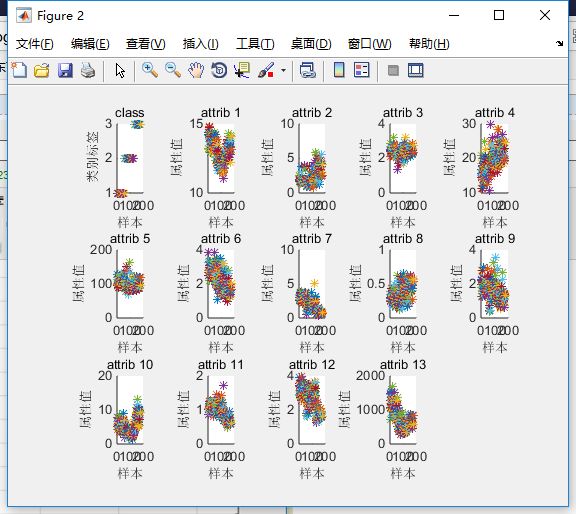Click the attrib 8 subplot axes
Image resolution: width=576 pixels, height=514 pixels.
(403, 284)
